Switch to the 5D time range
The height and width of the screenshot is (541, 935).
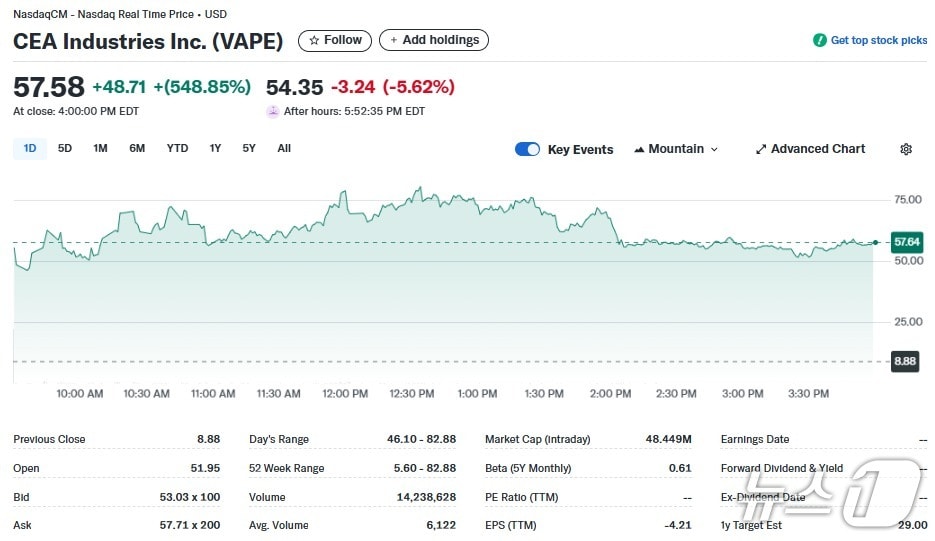[x=65, y=149]
